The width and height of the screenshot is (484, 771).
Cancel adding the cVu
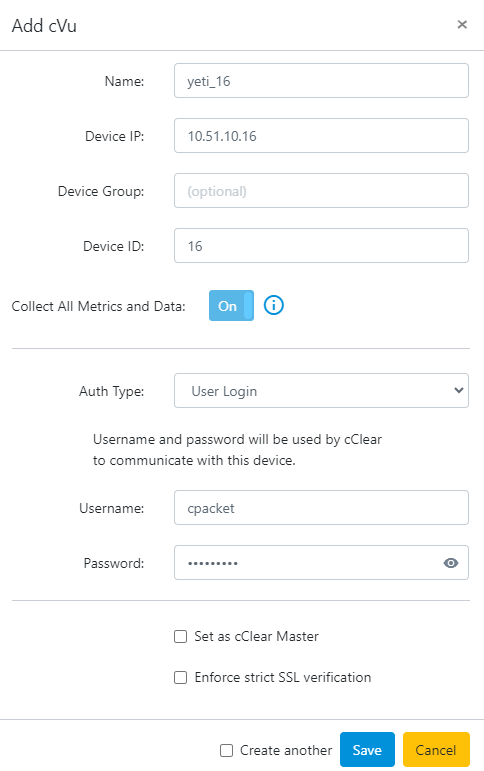point(436,750)
